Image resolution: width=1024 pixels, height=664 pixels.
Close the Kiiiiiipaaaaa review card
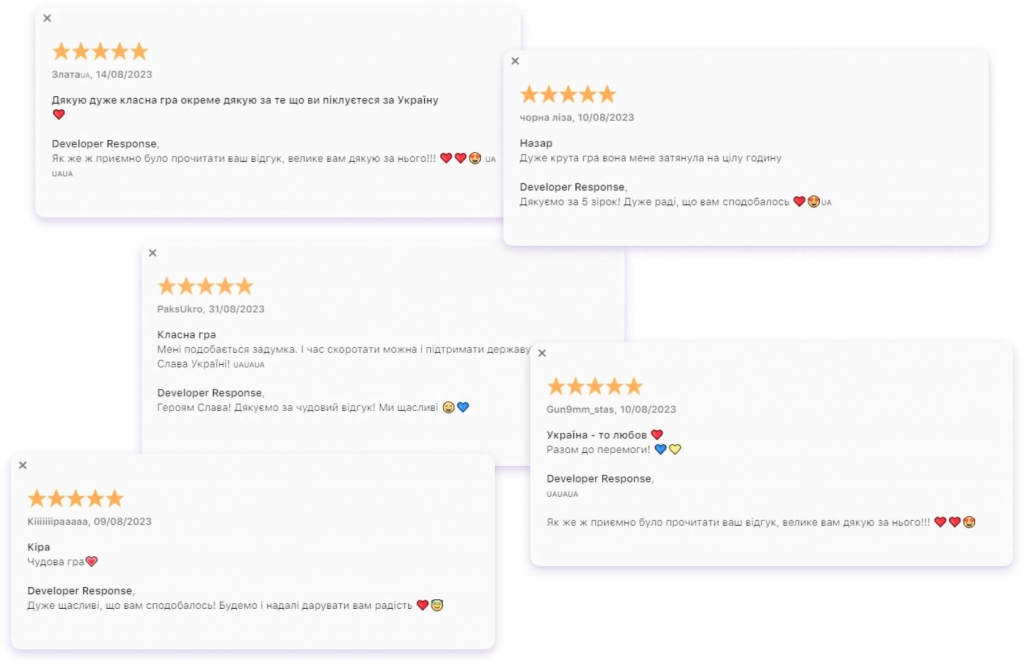[x=23, y=465]
